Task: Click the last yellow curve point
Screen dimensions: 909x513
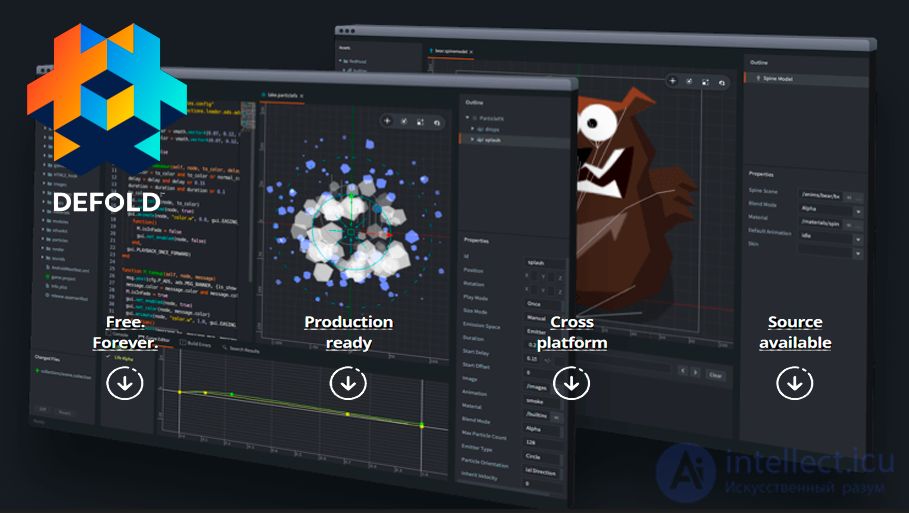Action: coord(421,426)
